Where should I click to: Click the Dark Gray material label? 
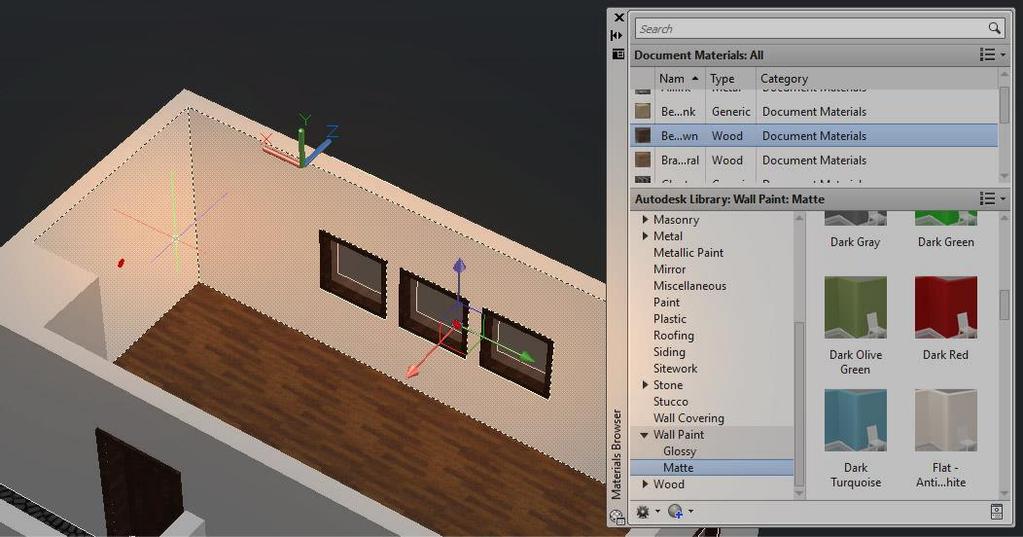(x=855, y=242)
